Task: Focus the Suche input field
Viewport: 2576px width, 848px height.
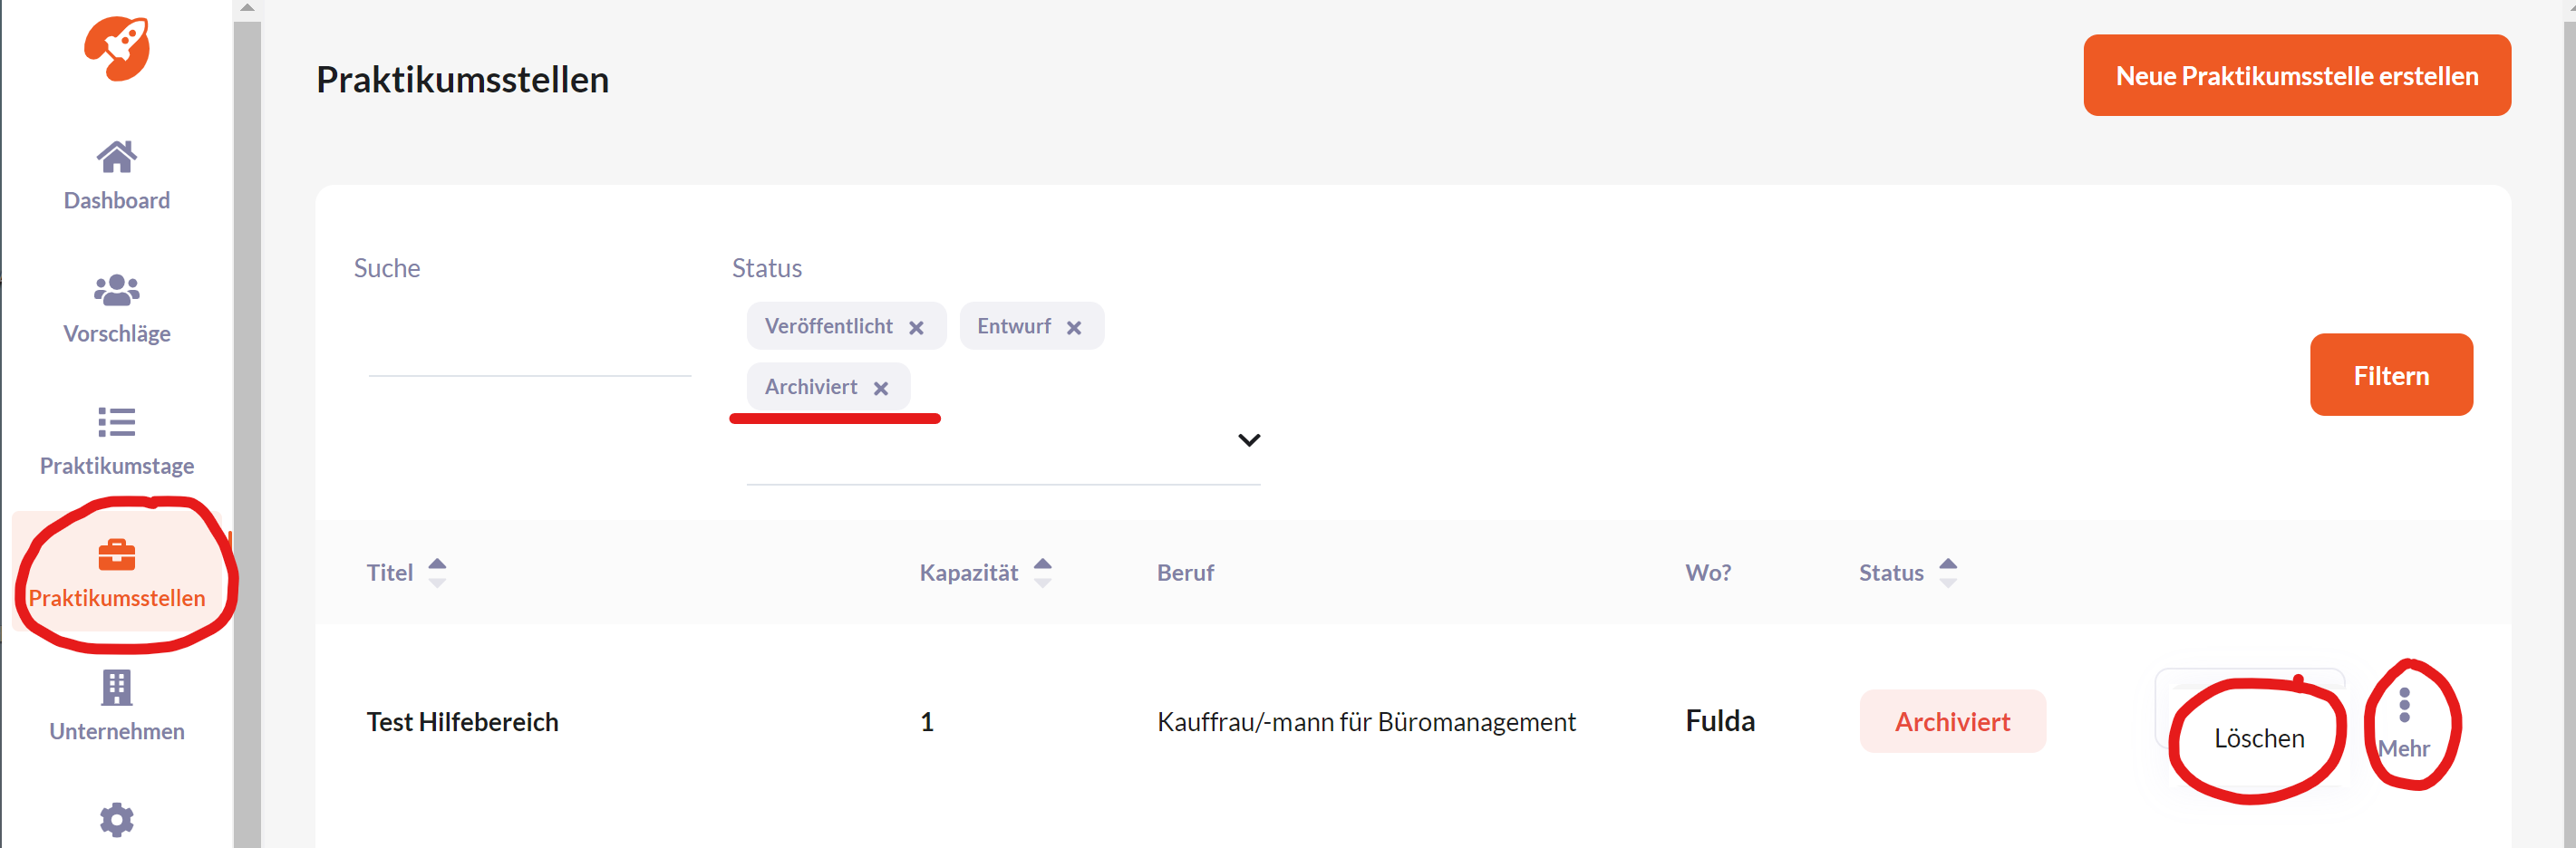Action: 530,345
